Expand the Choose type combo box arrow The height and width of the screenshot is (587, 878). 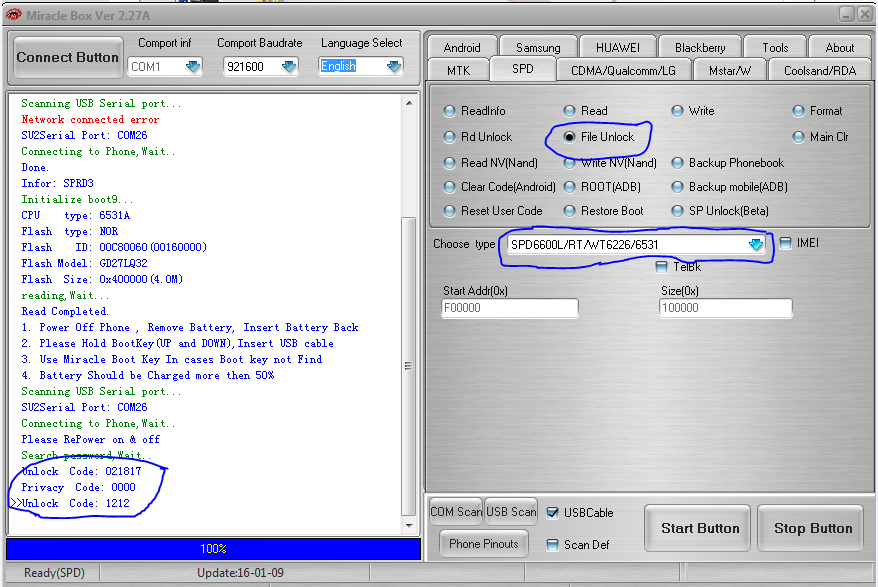pyautogui.click(x=756, y=244)
